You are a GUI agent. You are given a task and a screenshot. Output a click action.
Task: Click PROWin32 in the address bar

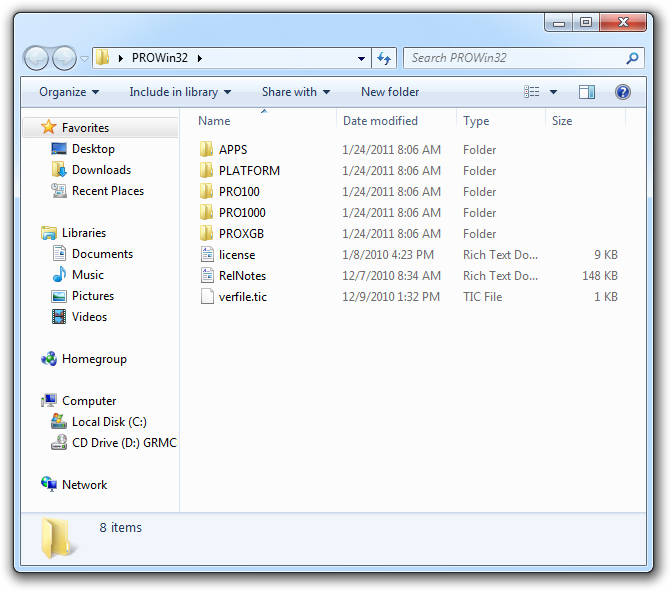[160, 58]
